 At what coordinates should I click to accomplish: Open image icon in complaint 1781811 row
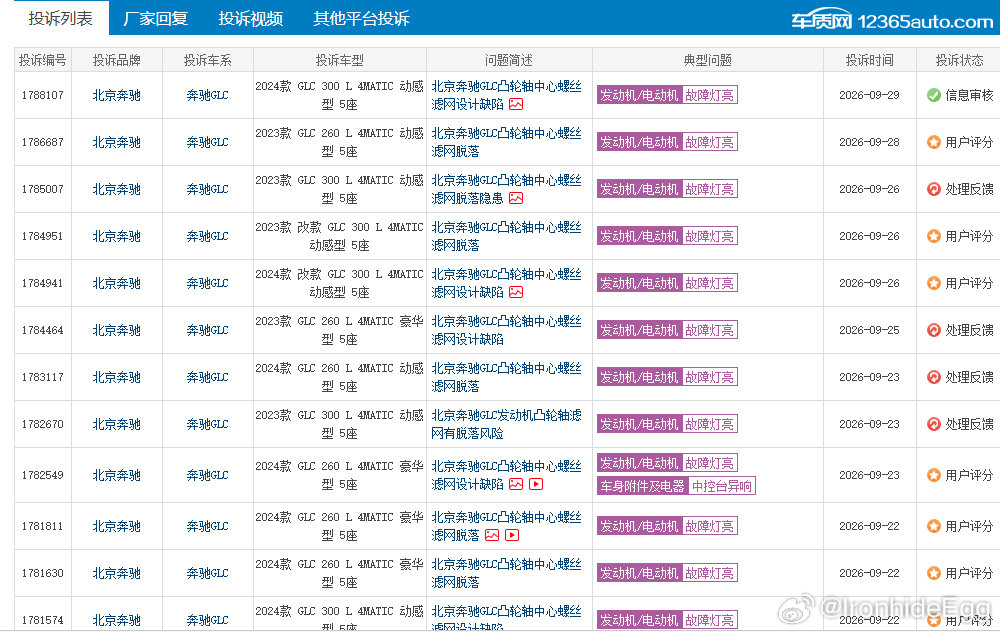492,535
